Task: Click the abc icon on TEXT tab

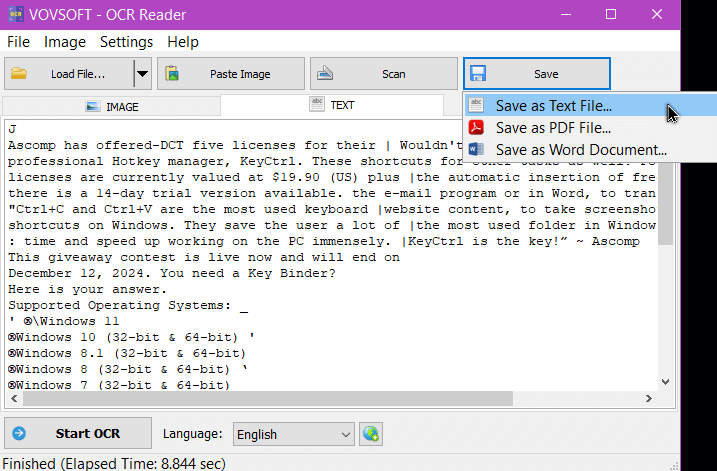Action: (316, 104)
